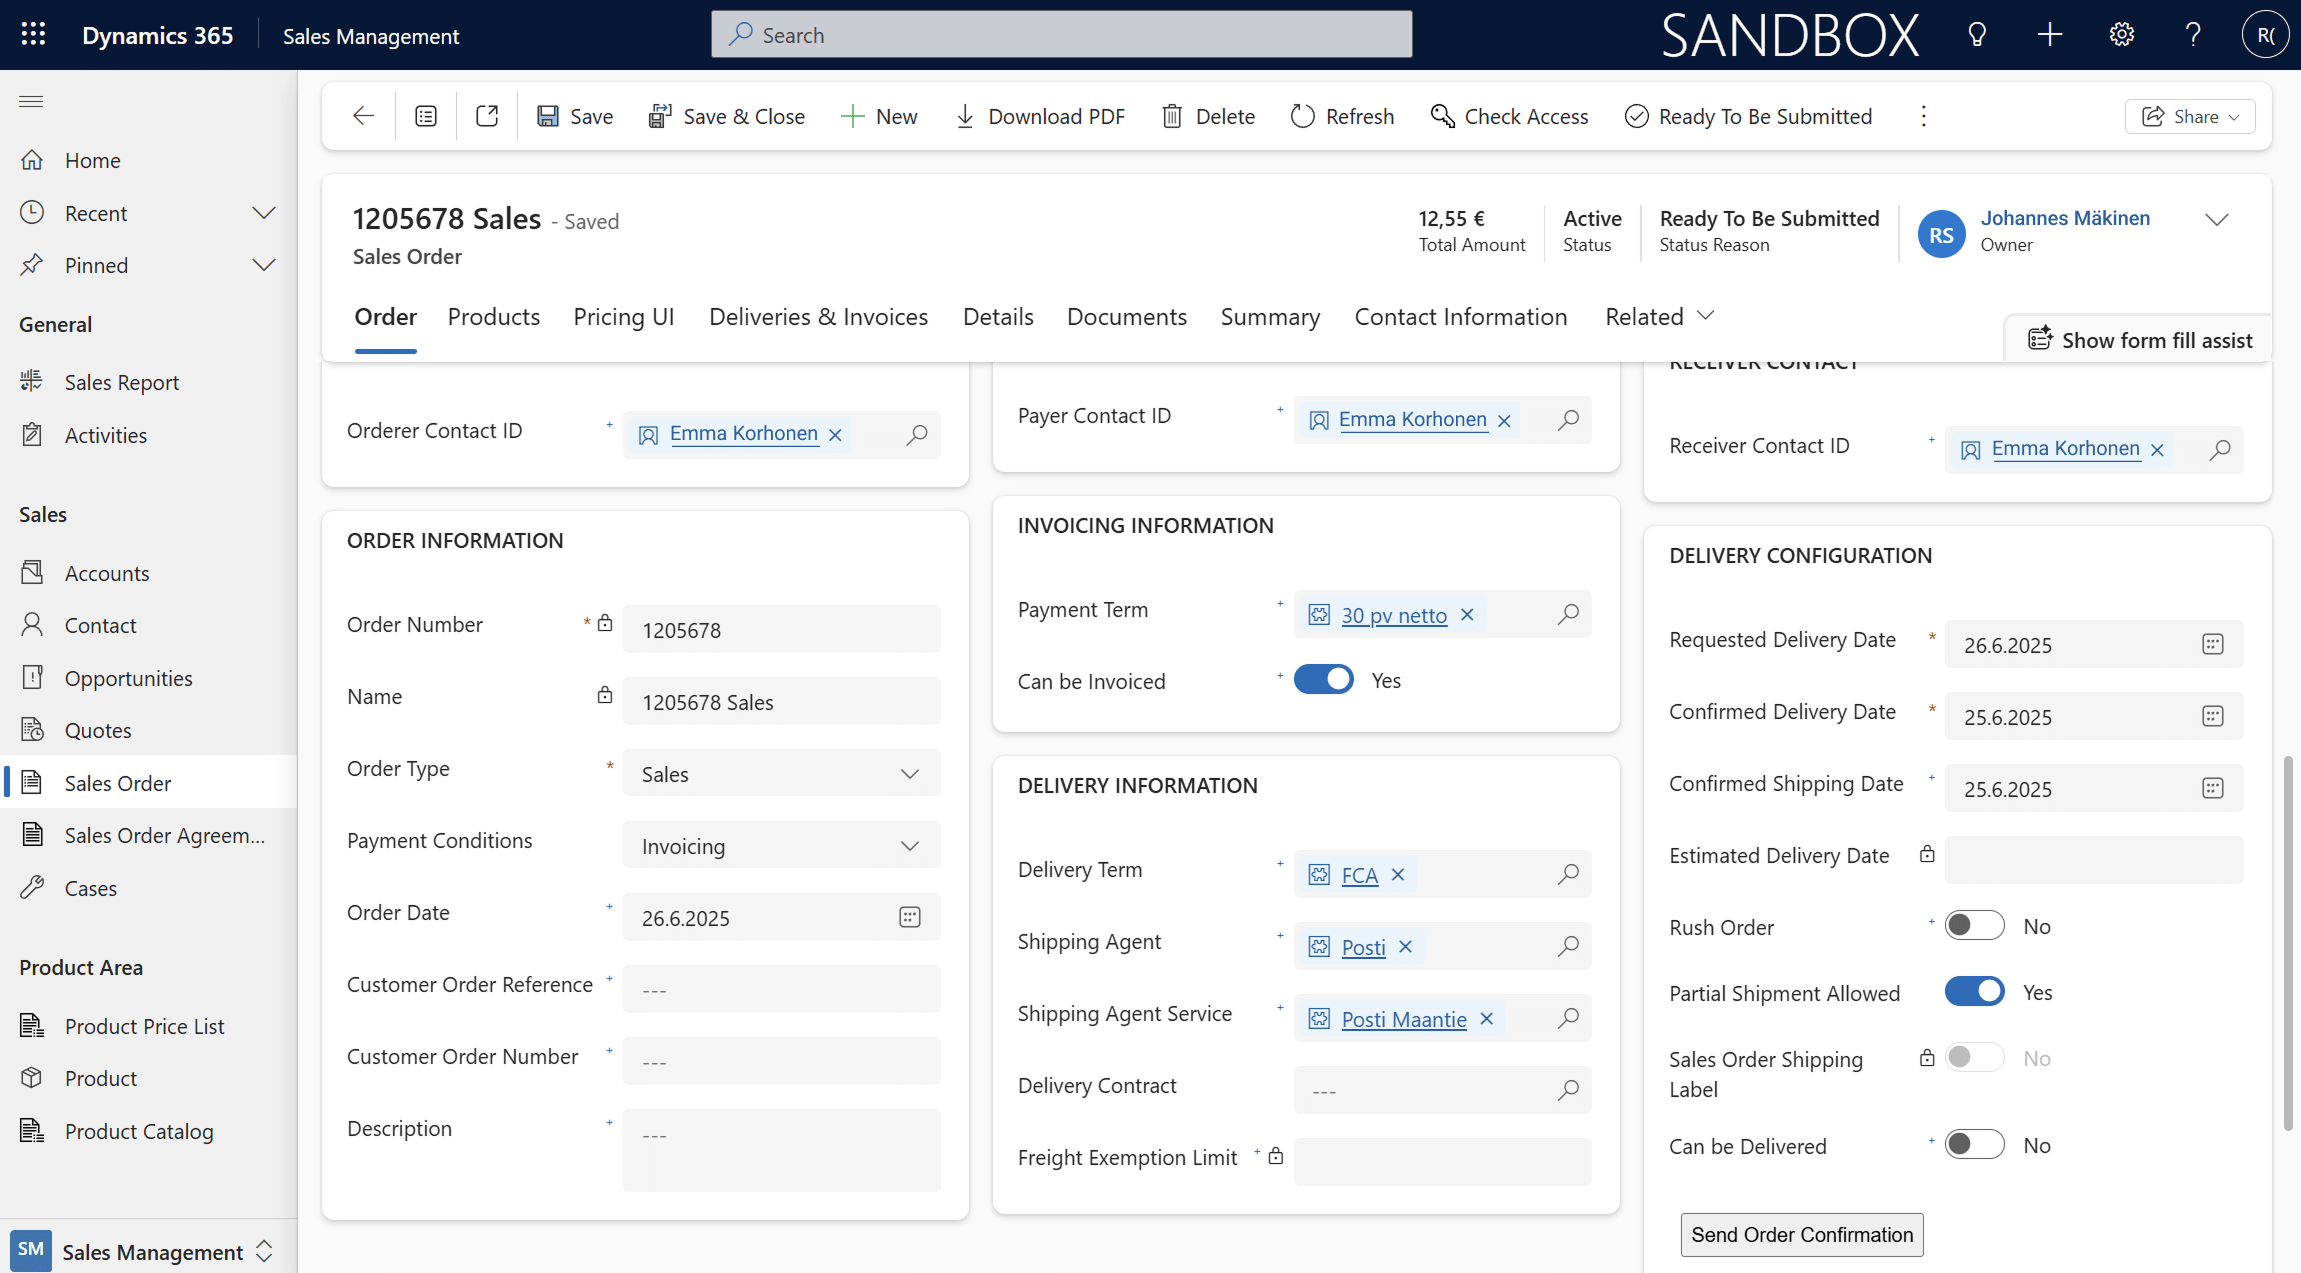Open the app launcher waffle icon
The image size is (2301, 1273).
click(x=33, y=35)
